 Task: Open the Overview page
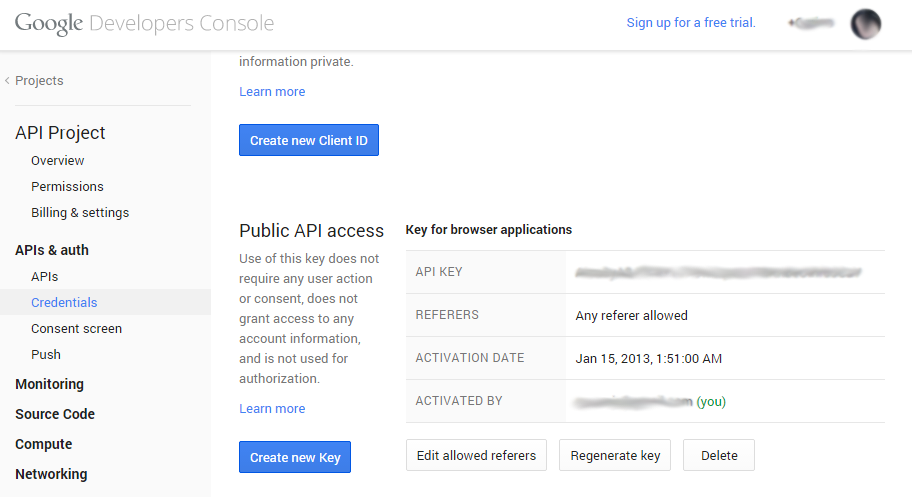57,161
